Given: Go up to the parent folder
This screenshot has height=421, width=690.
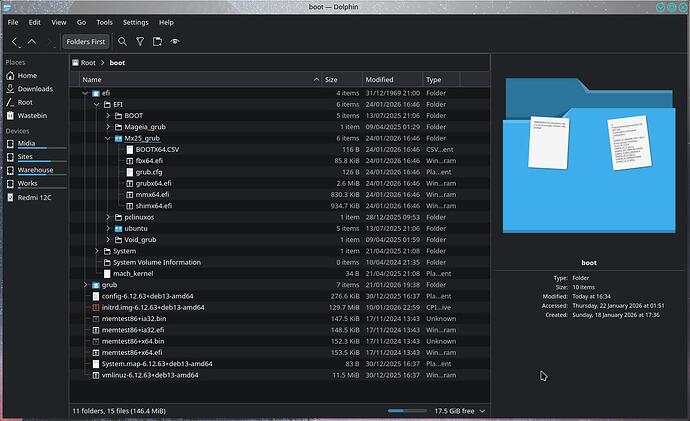Looking at the screenshot, I should pyautogui.click(x=32, y=42).
